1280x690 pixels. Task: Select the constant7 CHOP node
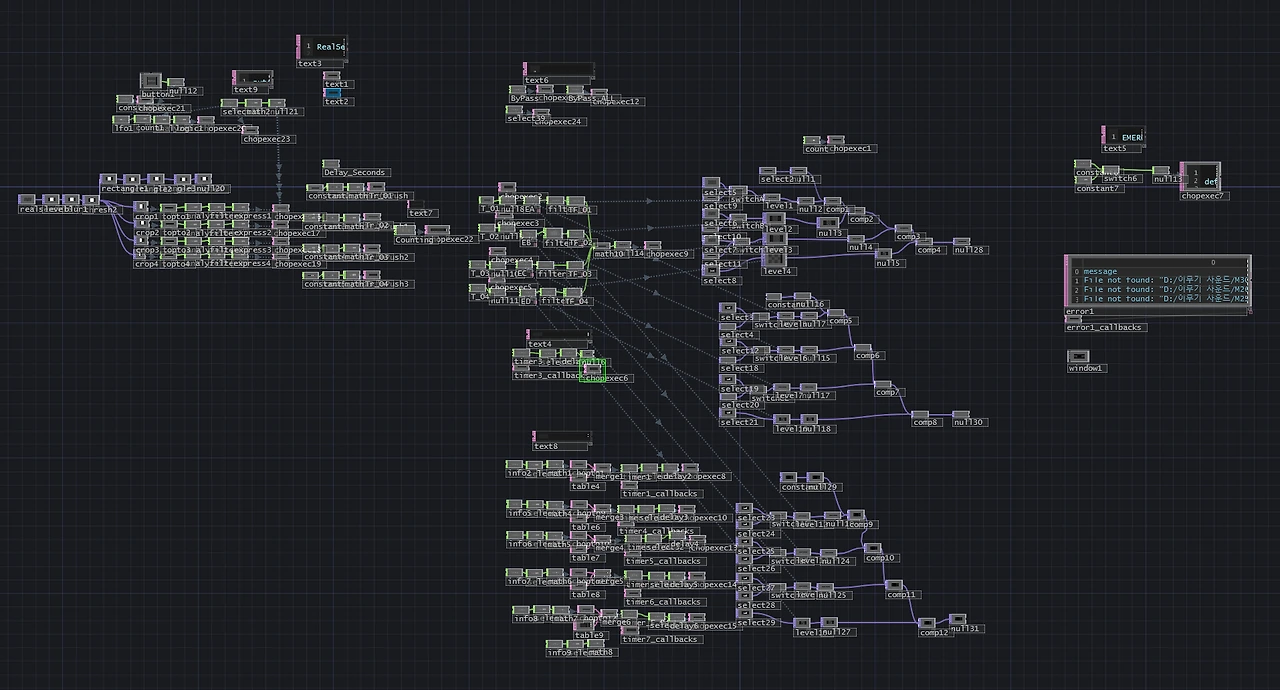pyautogui.click(x=1082, y=180)
